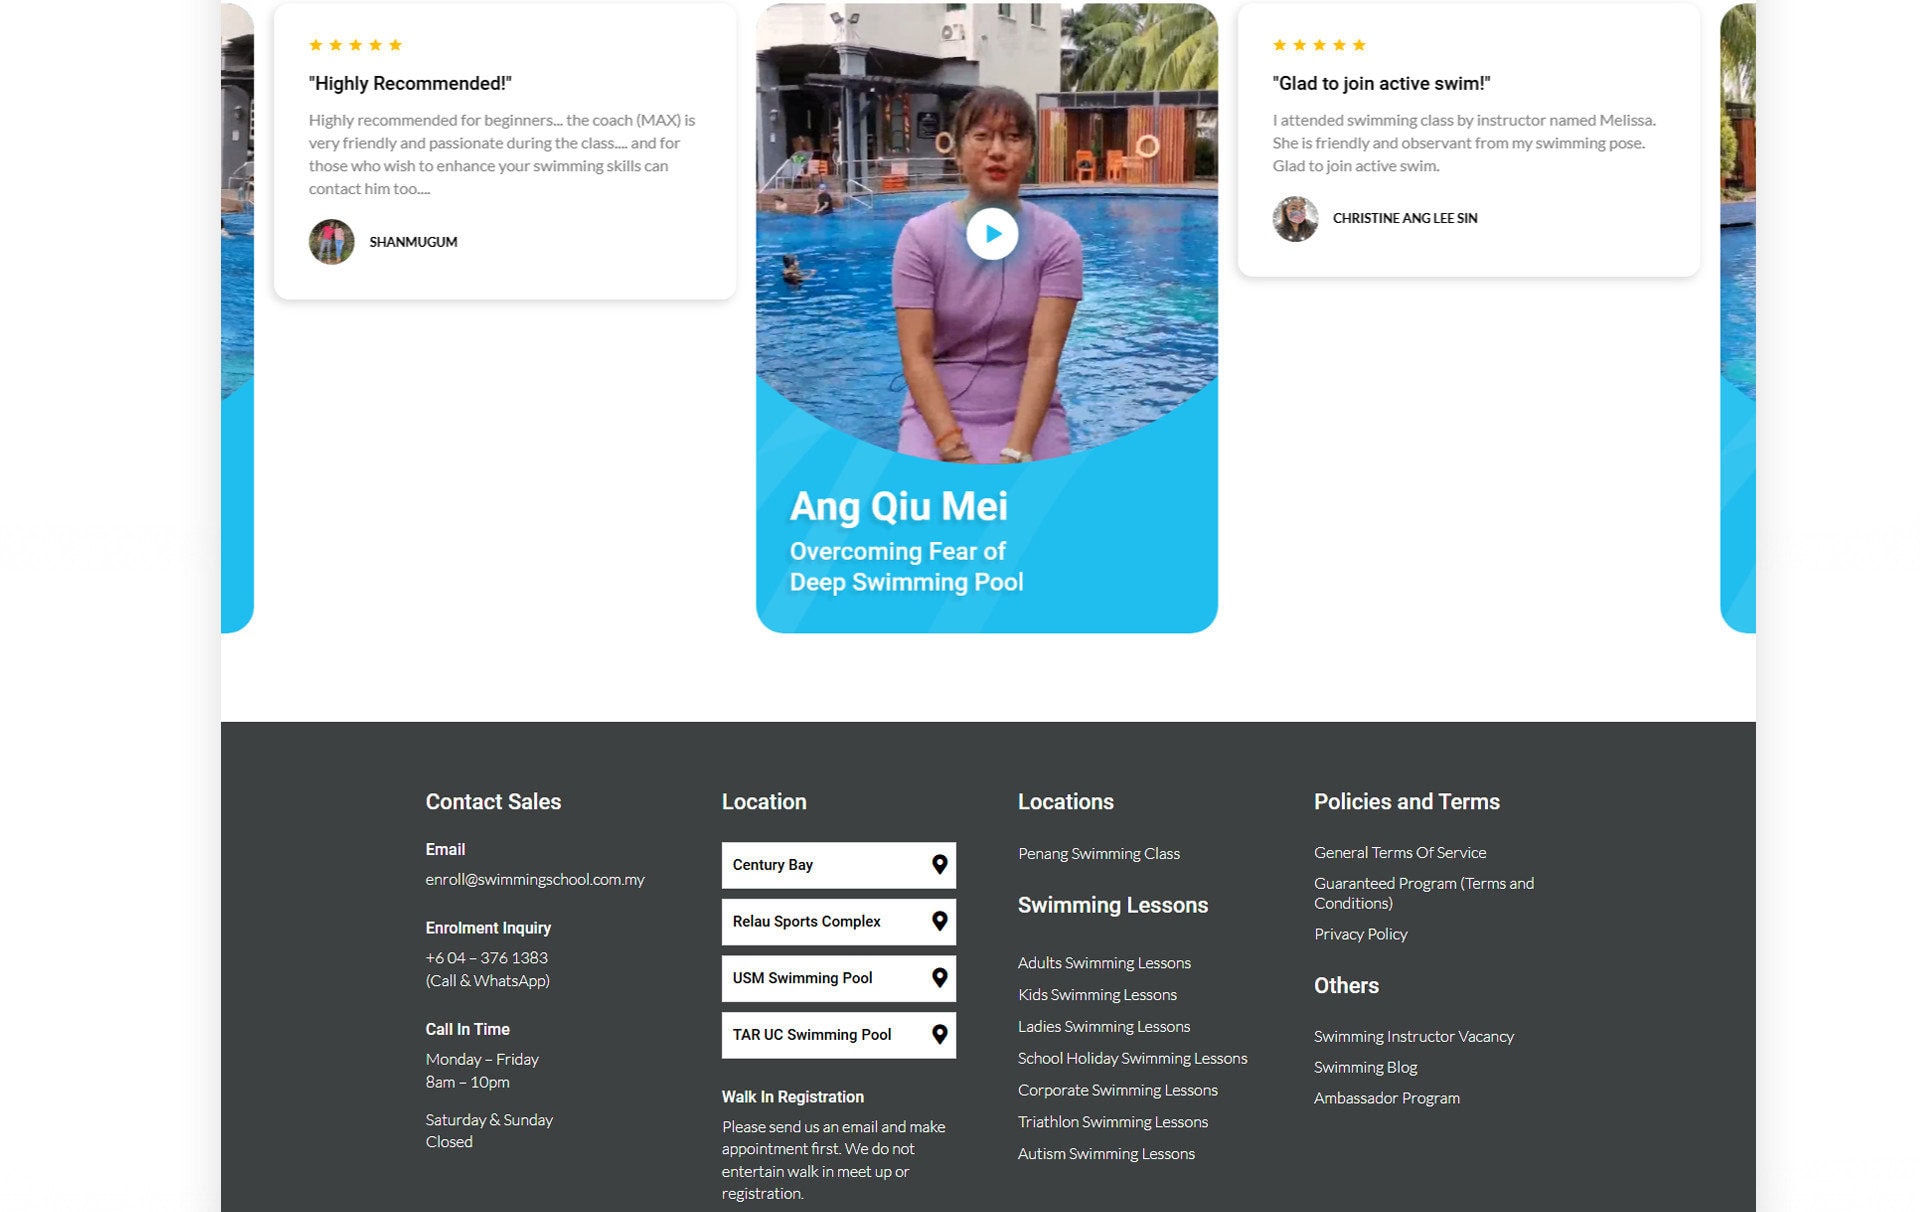Open the Penang Swimming Class link
The height and width of the screenshot is (1212, 1920).
[x=1098, y=853]
